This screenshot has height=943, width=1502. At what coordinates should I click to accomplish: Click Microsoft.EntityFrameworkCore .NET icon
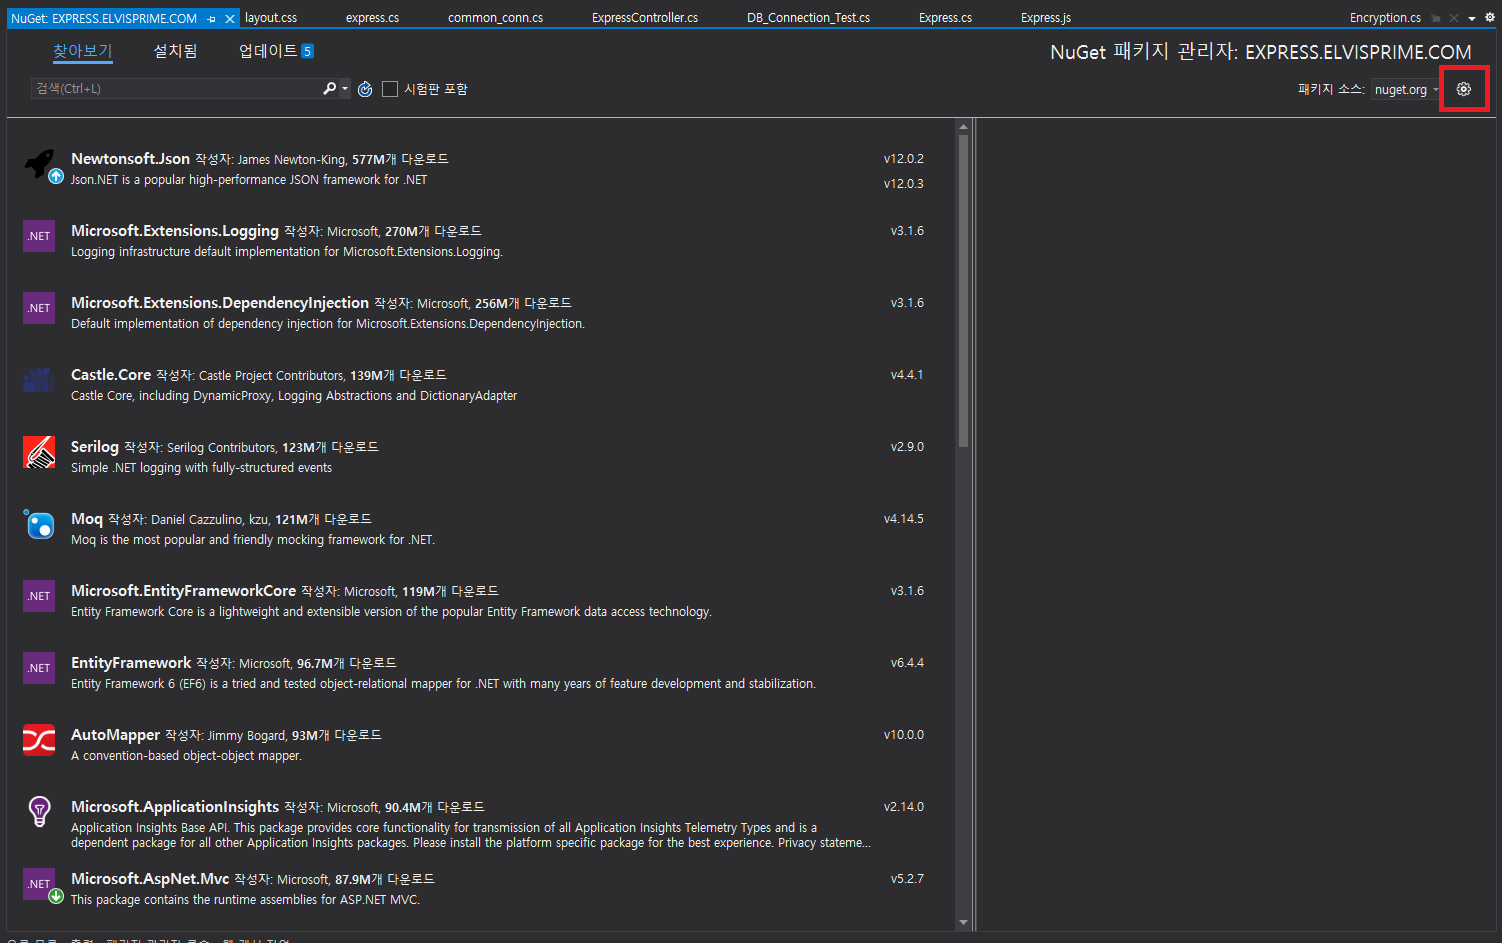click(x=39, y=596)
